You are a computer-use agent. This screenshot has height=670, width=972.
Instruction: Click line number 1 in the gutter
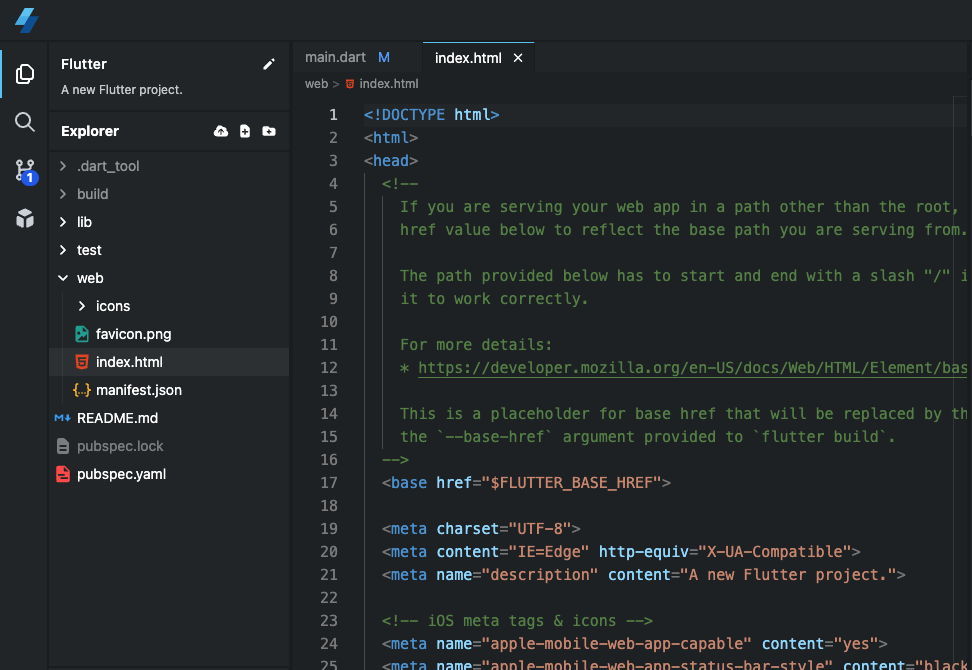pyautogui.click(x=333, y=115)
